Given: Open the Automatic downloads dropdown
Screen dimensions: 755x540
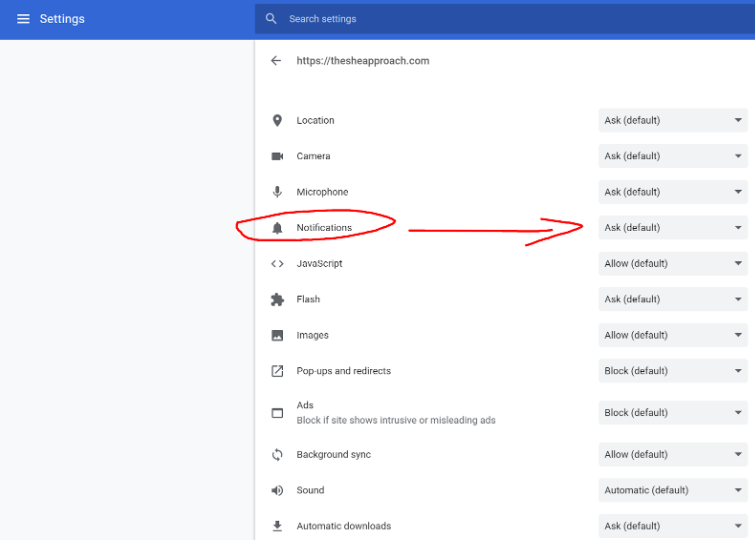Looking at the screenshot, I should point(673,526).
